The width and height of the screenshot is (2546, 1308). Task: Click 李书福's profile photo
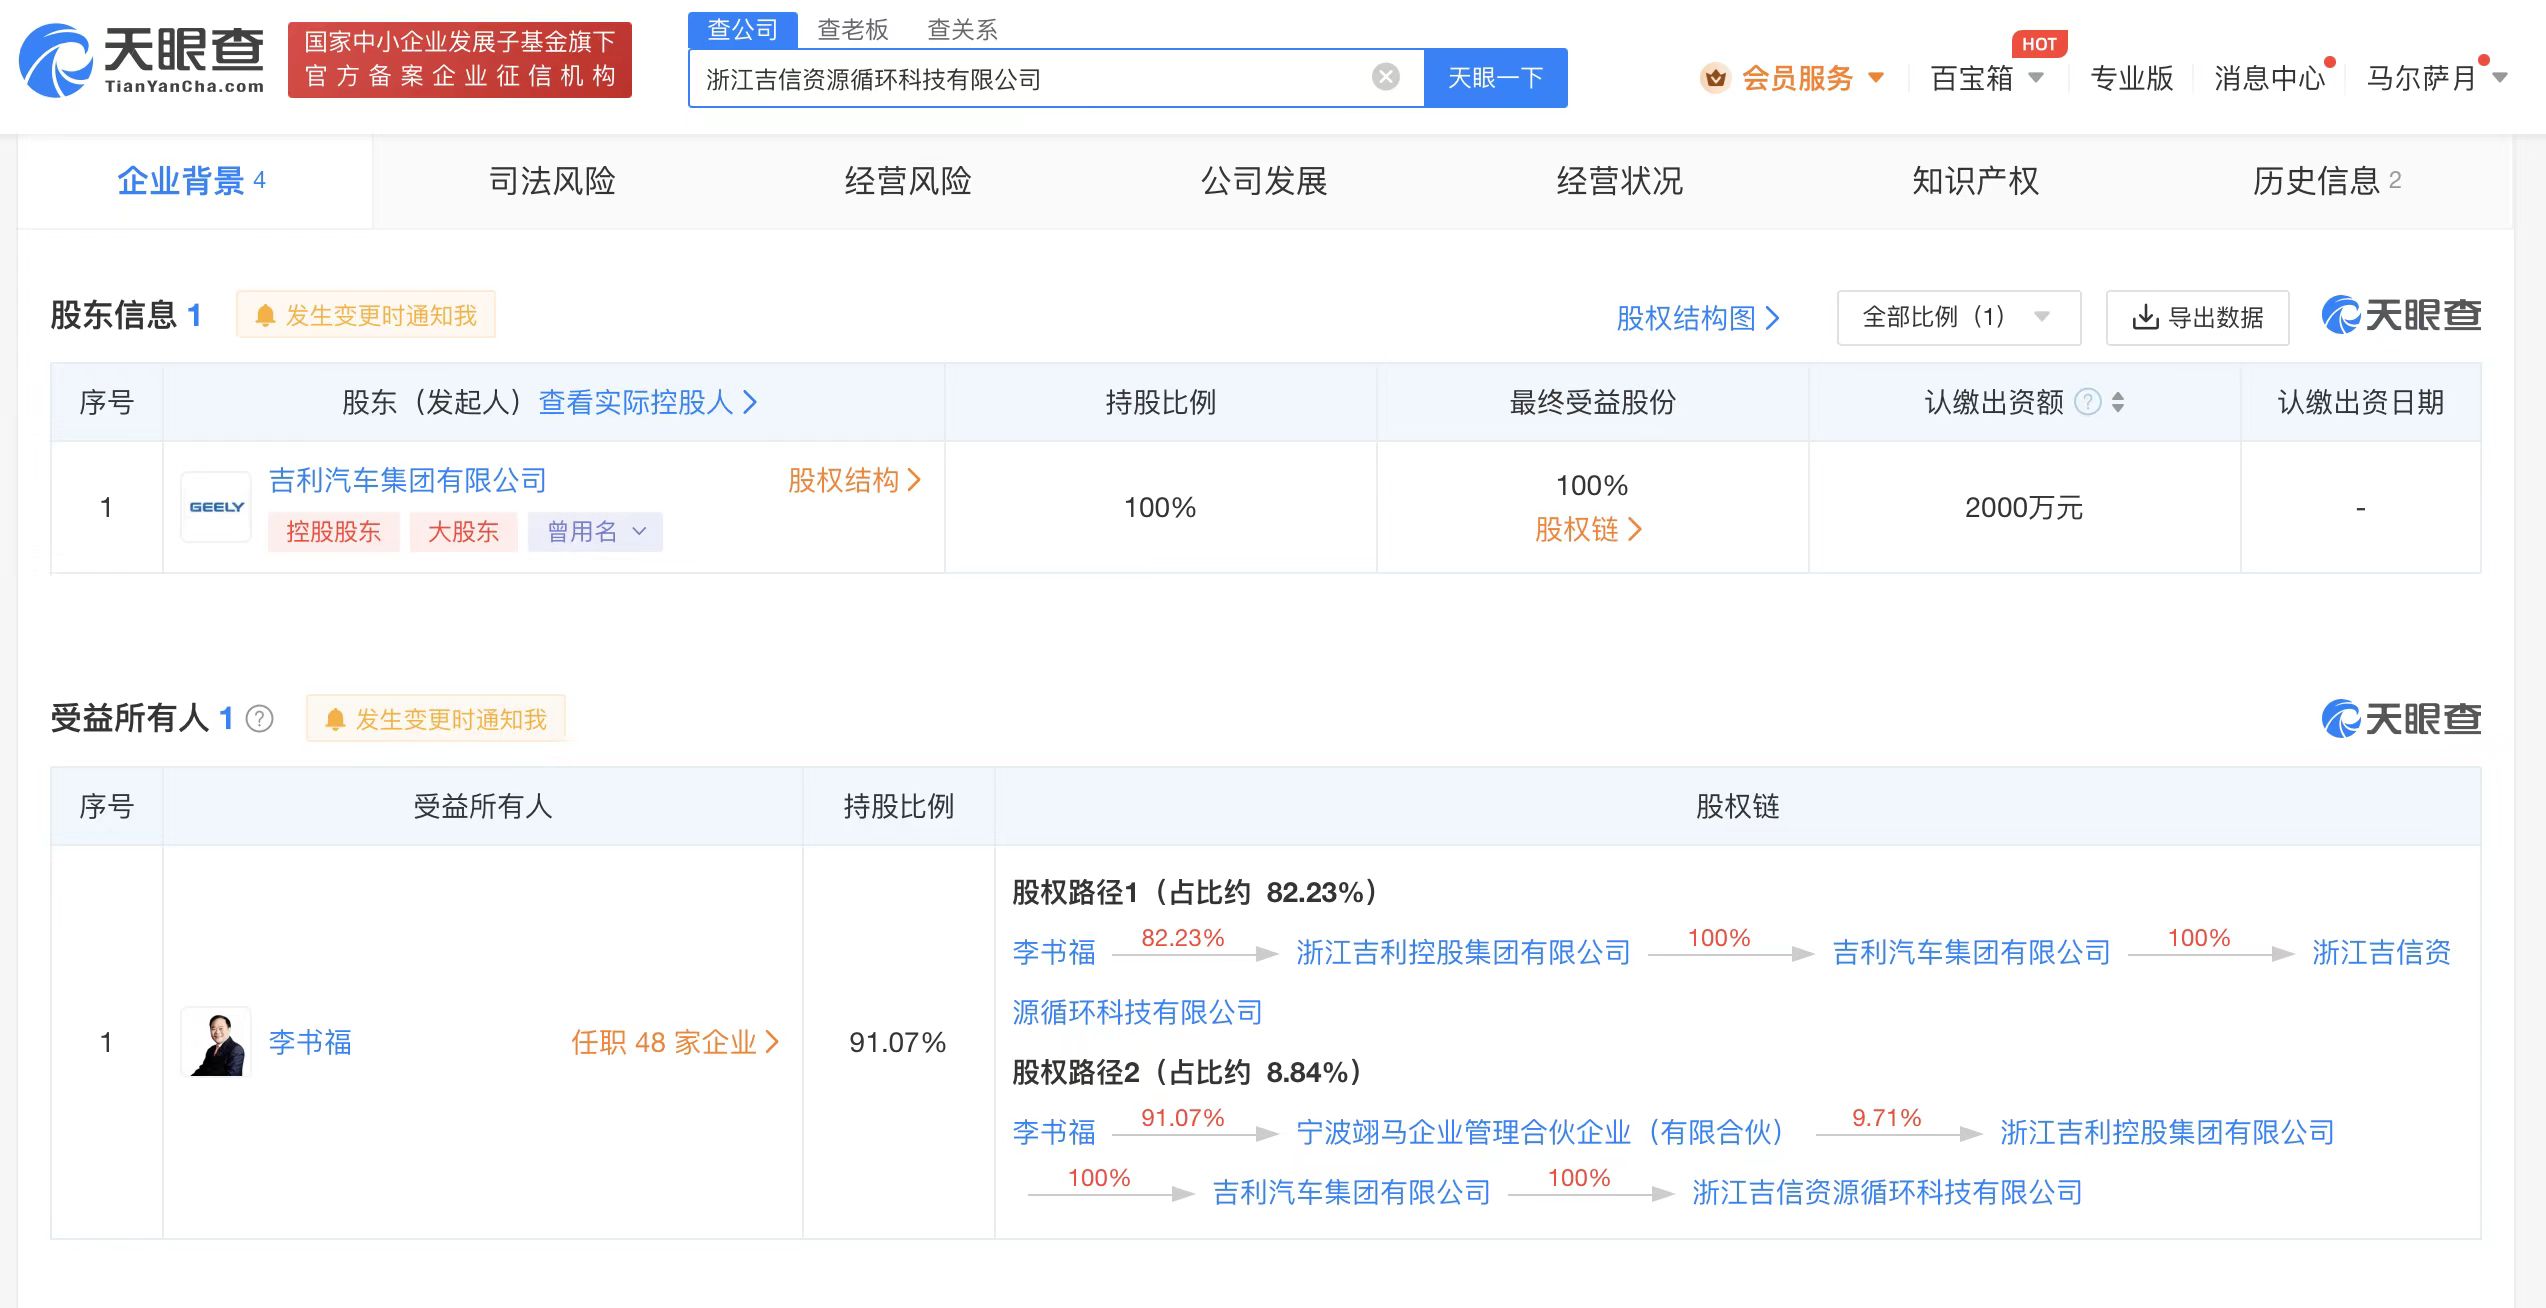216,1042
